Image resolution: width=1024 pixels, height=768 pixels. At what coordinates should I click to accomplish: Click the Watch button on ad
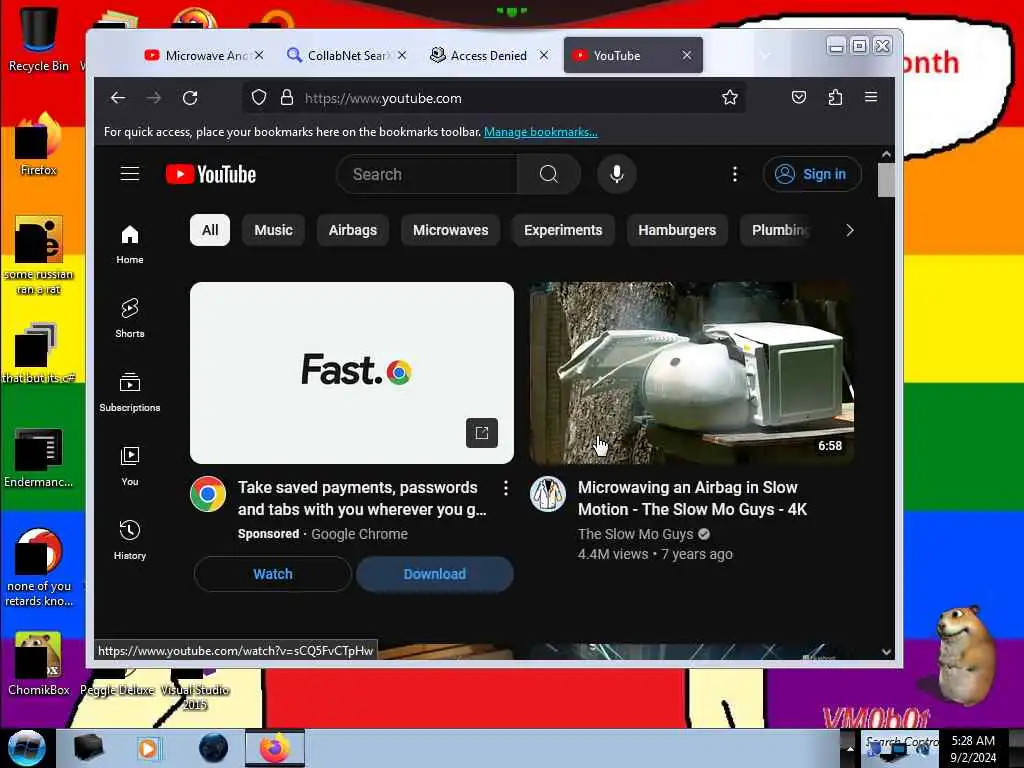tap(273, 574)
